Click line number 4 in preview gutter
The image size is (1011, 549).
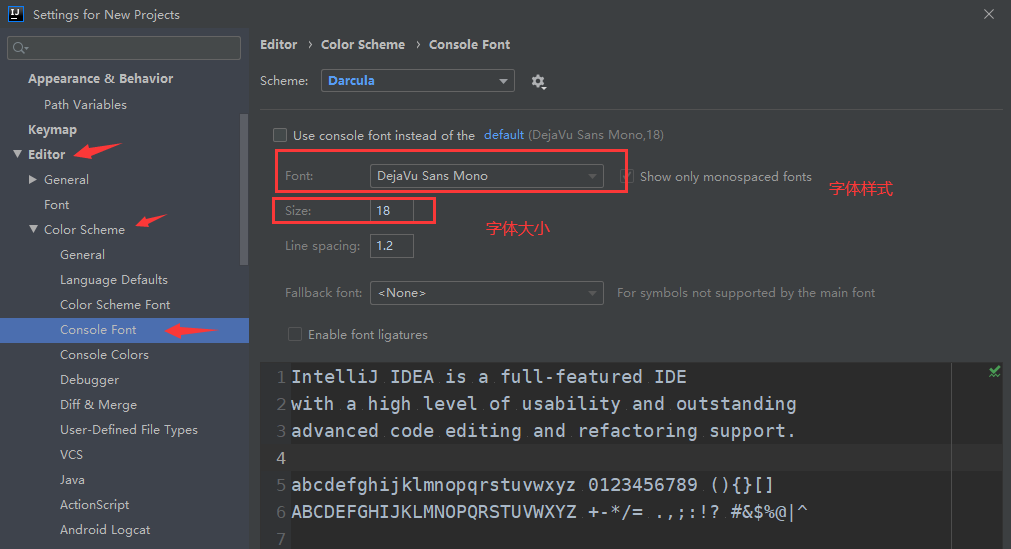tap(281, 458)
